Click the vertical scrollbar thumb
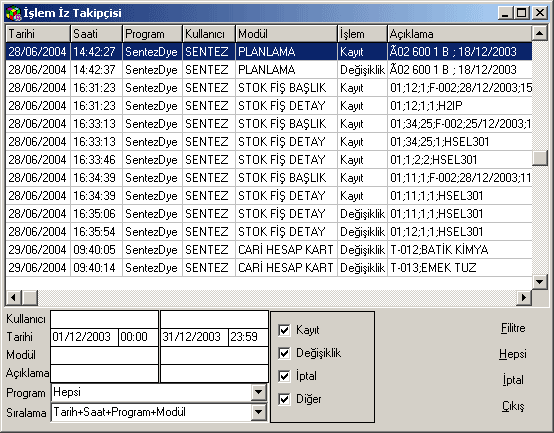The height and width of the screenshot is (433, 554). (x=540, y=158)
